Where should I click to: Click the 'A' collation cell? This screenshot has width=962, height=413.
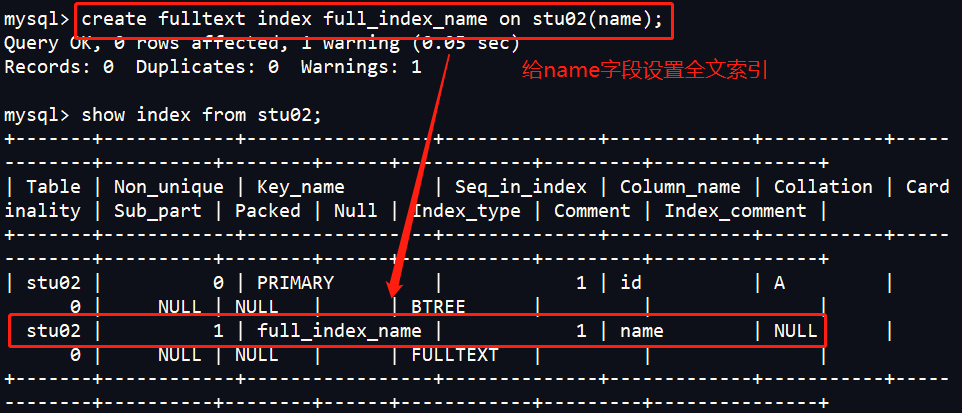[779, 283]
